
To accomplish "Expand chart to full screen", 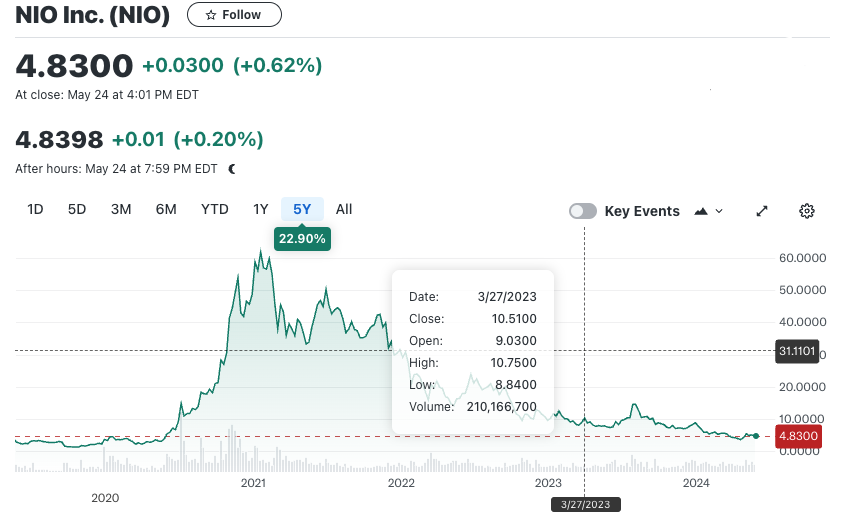I will tap(762, 211).
